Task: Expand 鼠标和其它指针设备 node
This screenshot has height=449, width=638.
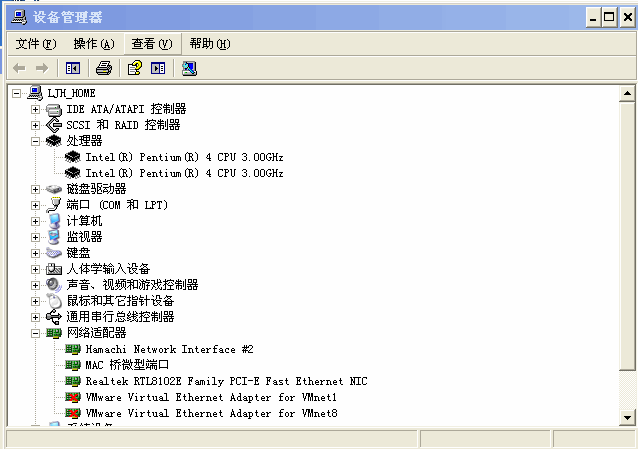Action: click(x=35, y=301)
